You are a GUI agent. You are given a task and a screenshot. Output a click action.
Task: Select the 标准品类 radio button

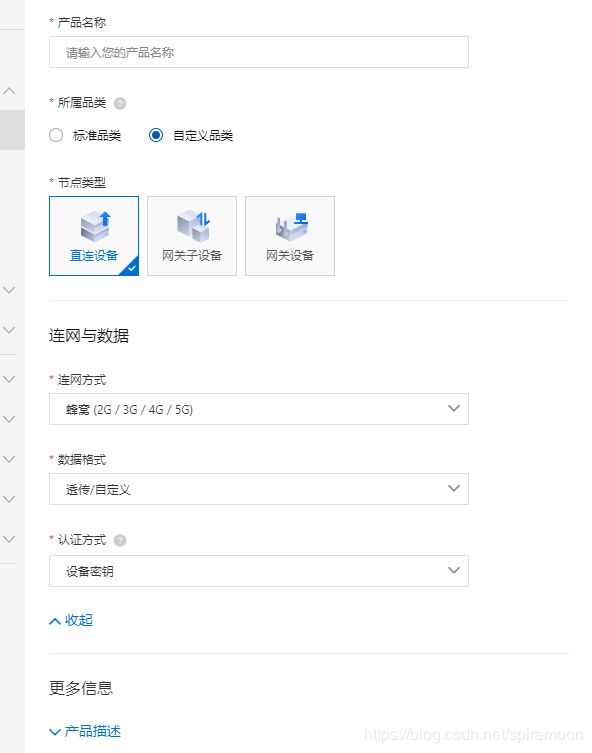(56, 135)
